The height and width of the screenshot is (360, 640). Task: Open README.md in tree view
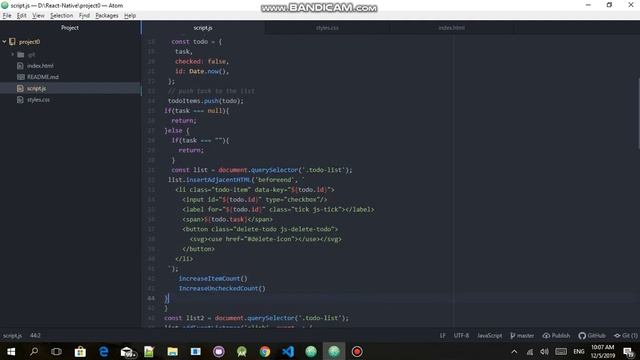[42, 77]
